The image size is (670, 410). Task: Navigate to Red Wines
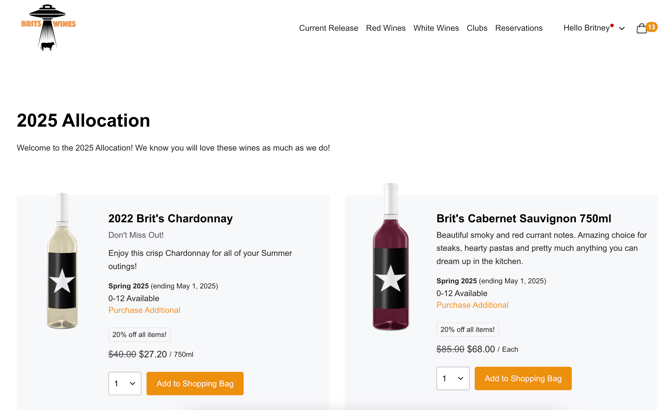386,28
